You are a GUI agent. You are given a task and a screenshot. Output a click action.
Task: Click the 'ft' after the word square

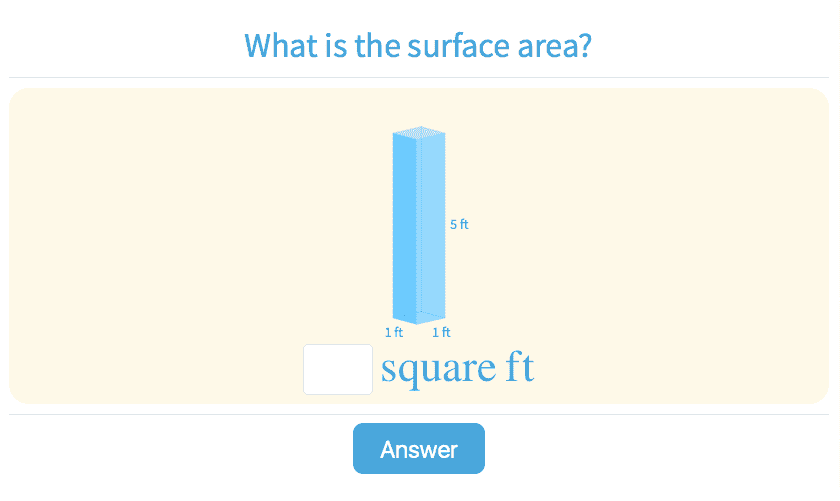[518, 369]
